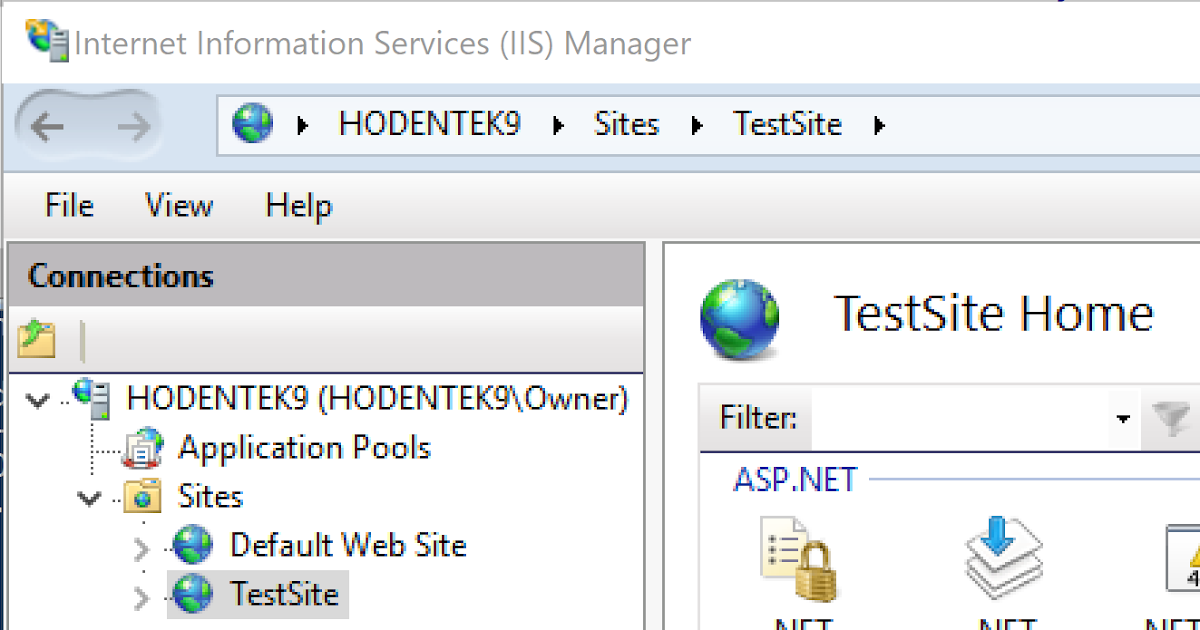Open the Filter dropdown arrow

point(1122,419)
